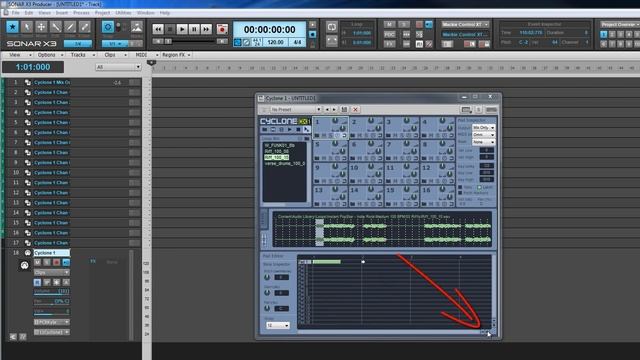The height and width of the screenshot is (360, 640).
Task: Click the synth icon on track 5
Action: [27, 122]
